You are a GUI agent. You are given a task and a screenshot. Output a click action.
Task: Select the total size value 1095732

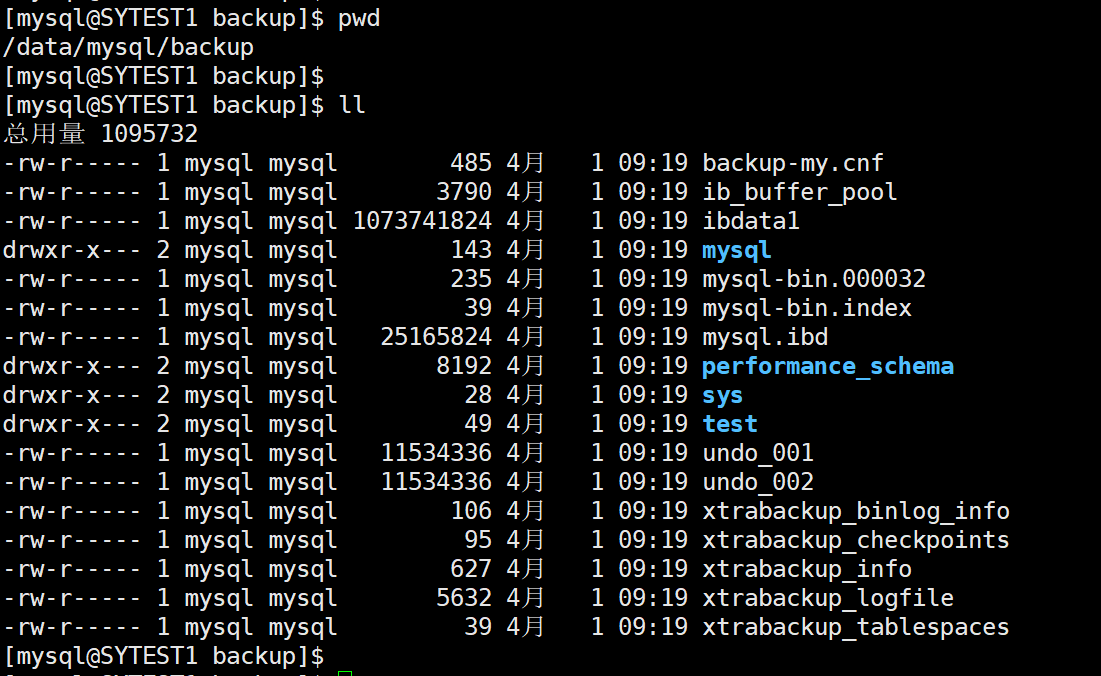[150, 133]
